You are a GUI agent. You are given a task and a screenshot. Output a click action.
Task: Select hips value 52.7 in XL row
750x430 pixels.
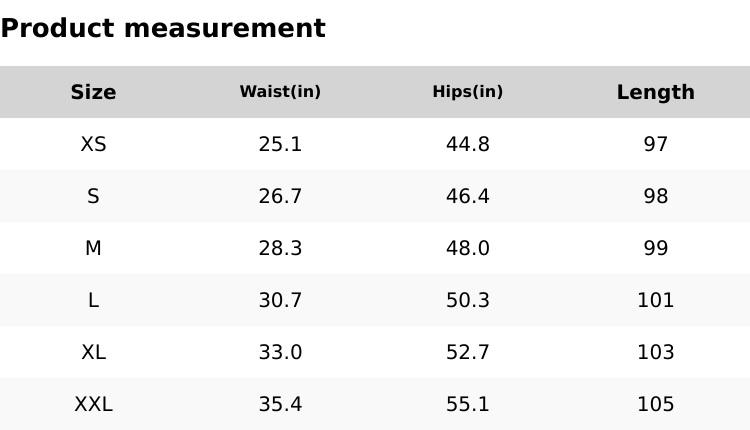[468, 352]
